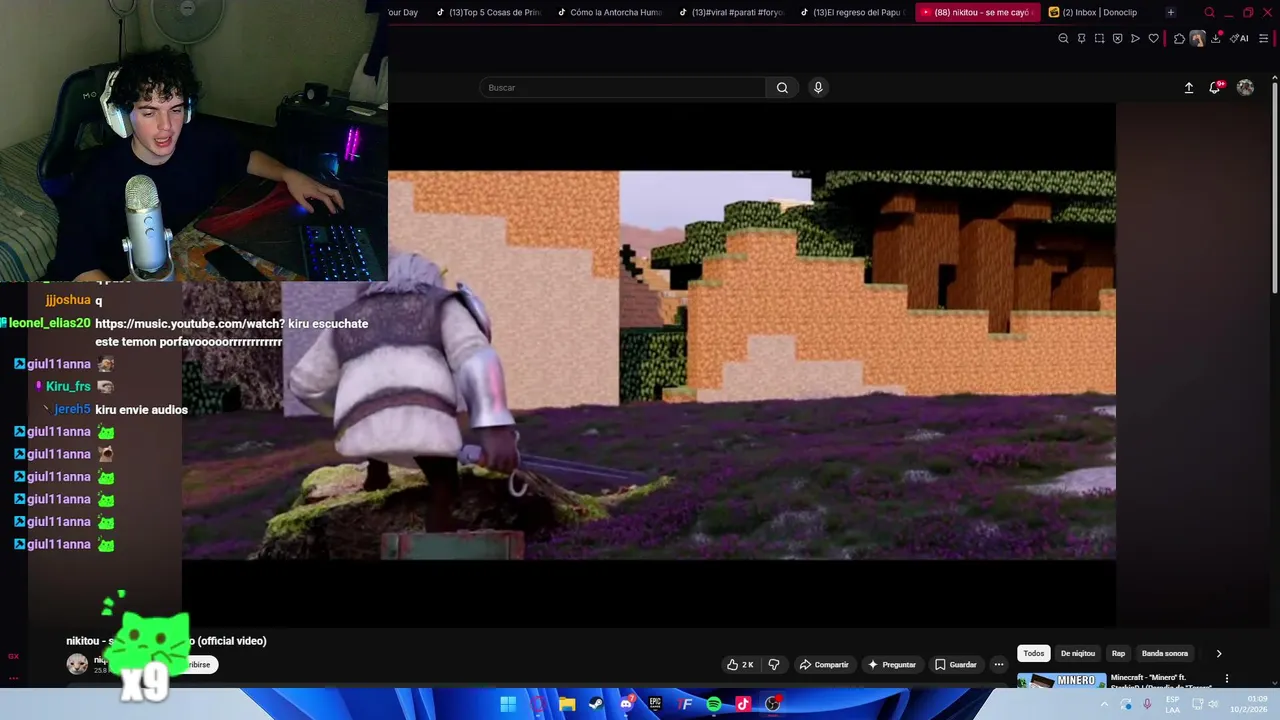Open volume control in system tray

coord(1213,704)
